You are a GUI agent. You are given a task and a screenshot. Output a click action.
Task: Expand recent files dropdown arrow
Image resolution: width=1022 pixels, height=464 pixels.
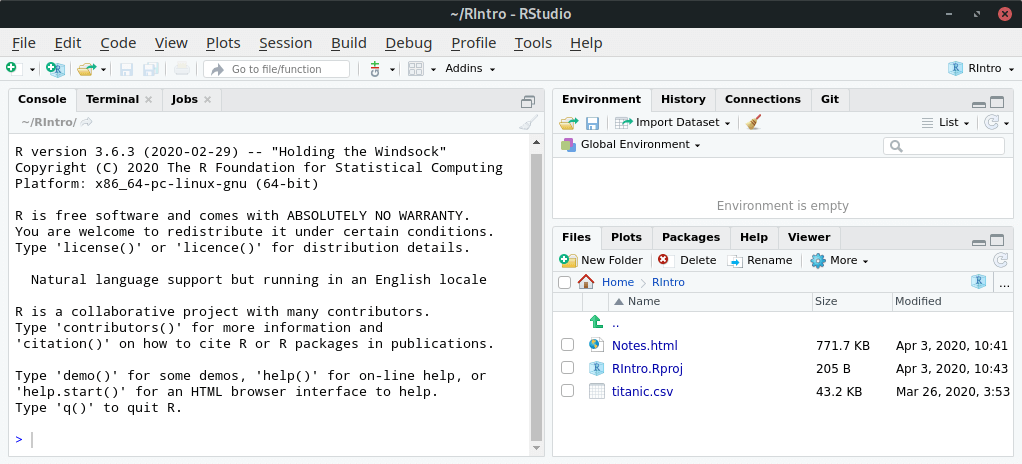[x=104, y=69]
